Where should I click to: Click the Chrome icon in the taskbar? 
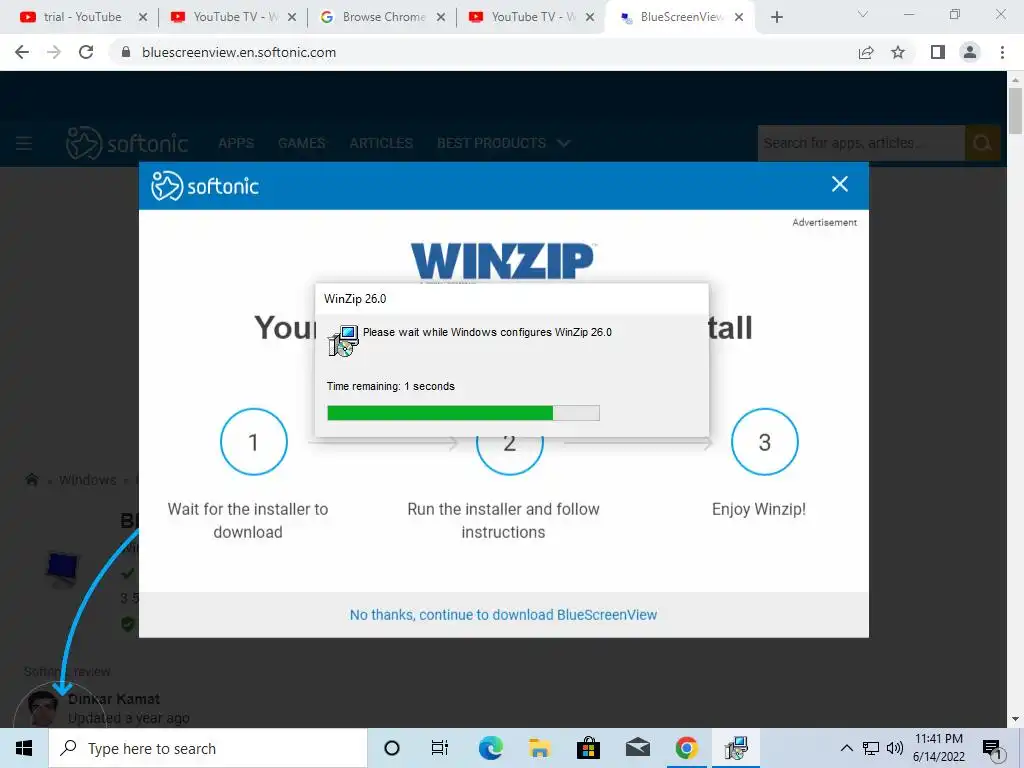686,748
